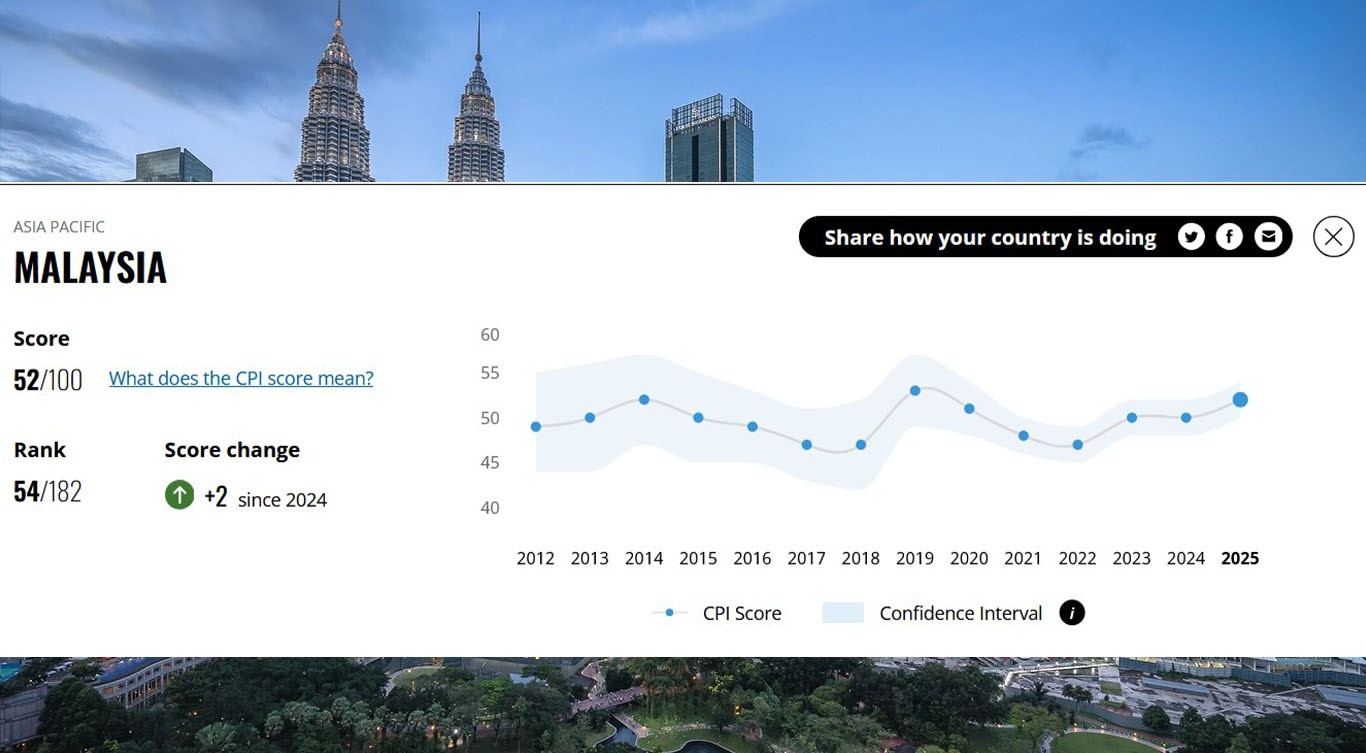Click the 2014 year label

[644, 558]
